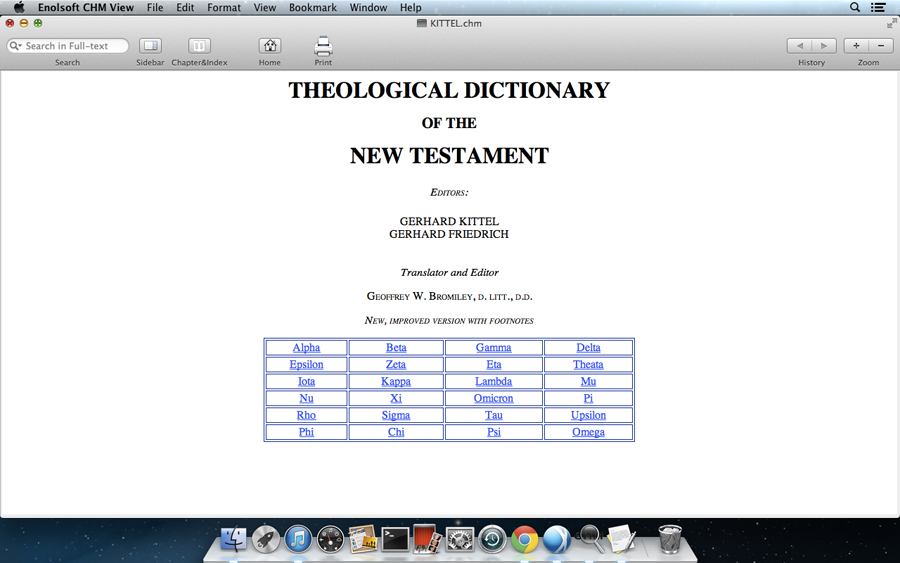Viewport: 900px width, 563px height.
Task: Open System Preferences gear in Dock
Action: [460, 539]
